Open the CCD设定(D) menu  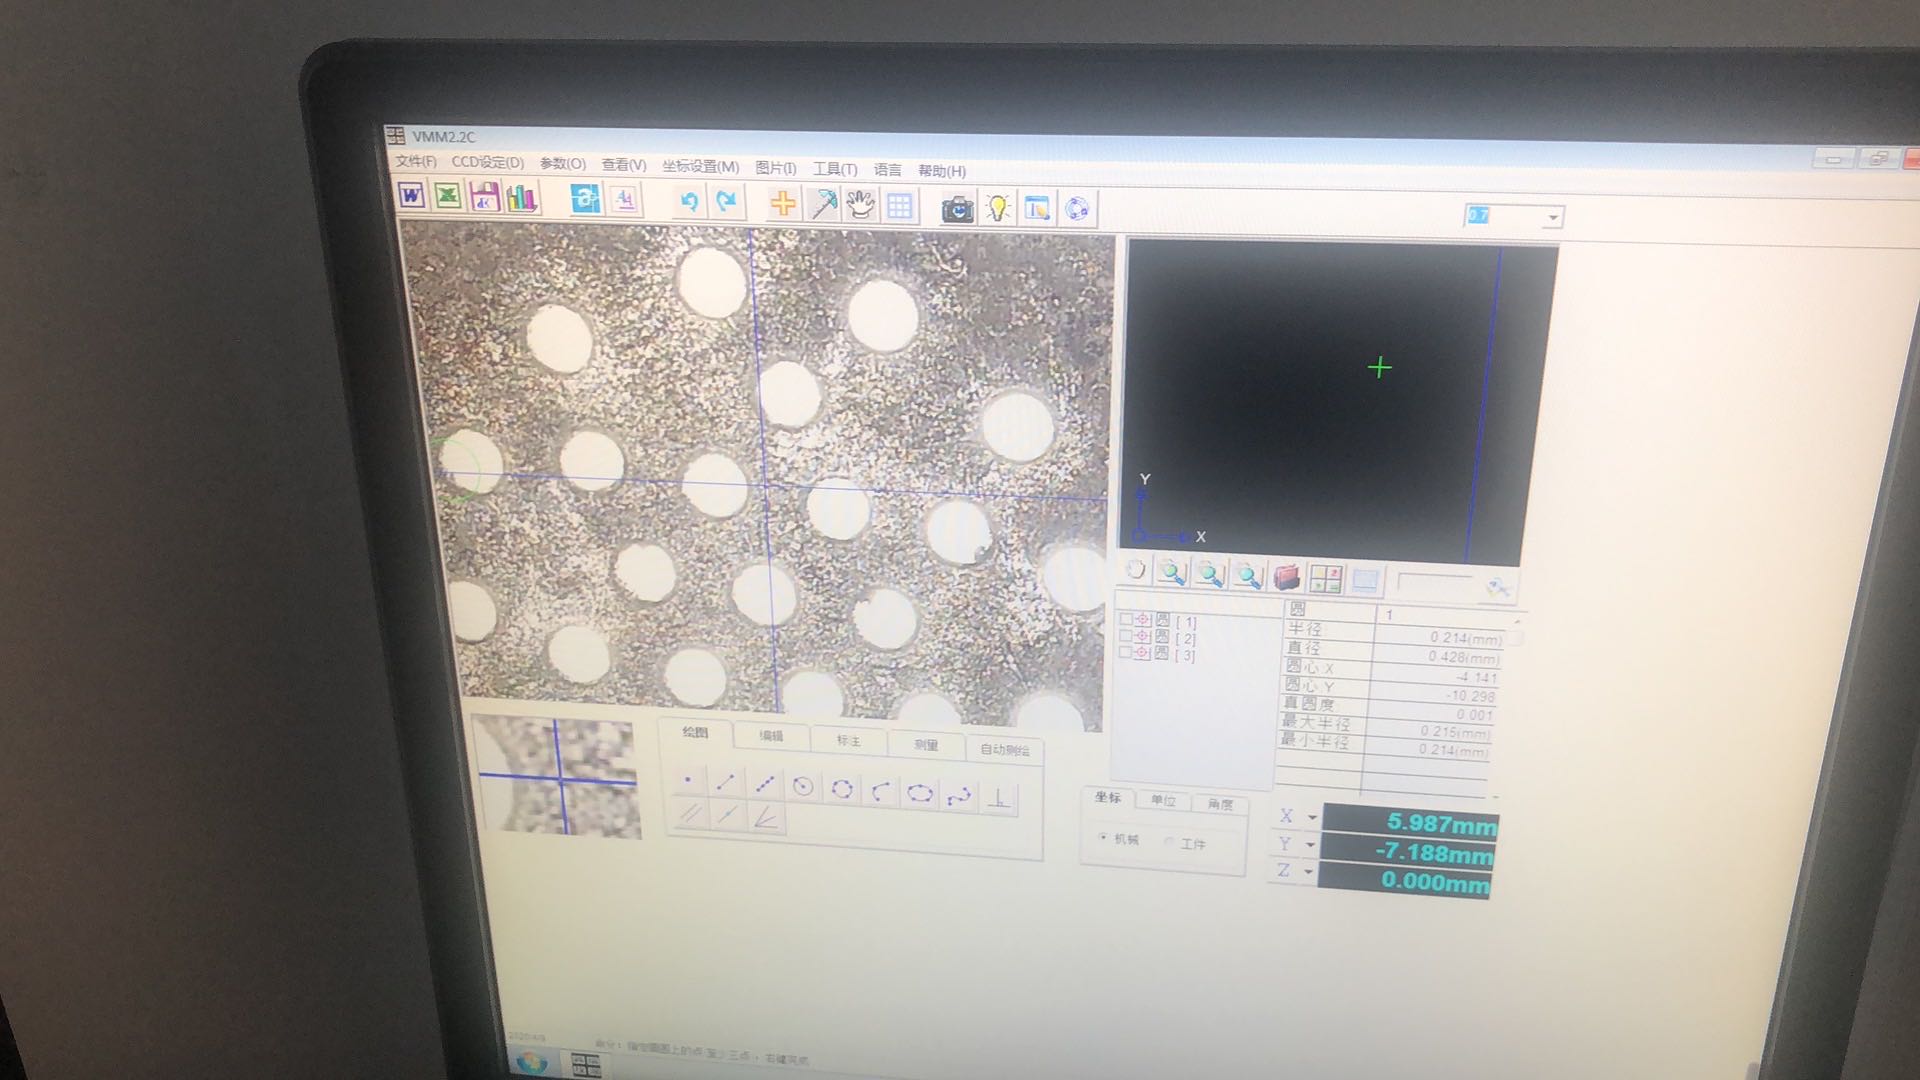(x=487, y=162)
